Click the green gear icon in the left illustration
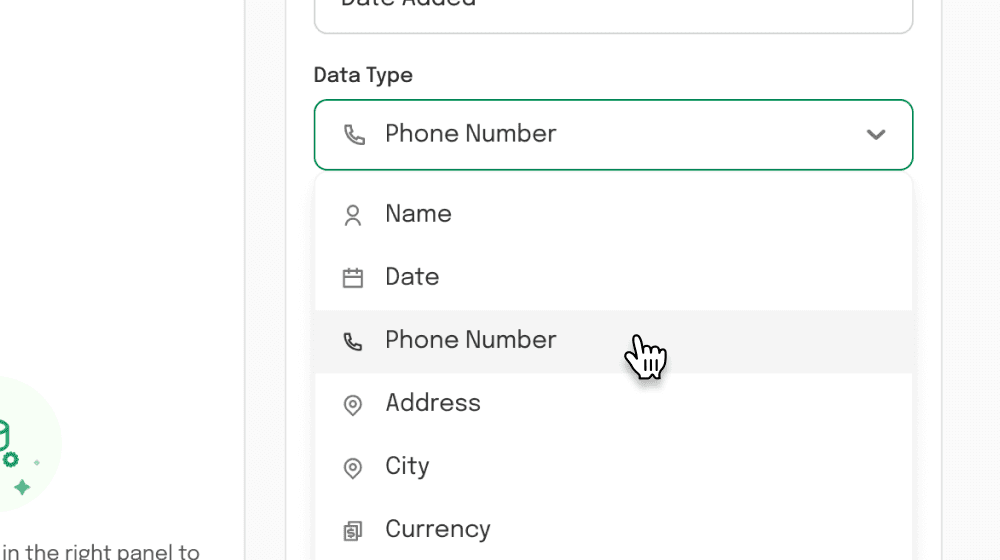The height and width of the screenshot is (560, 1000). point(11,459)
